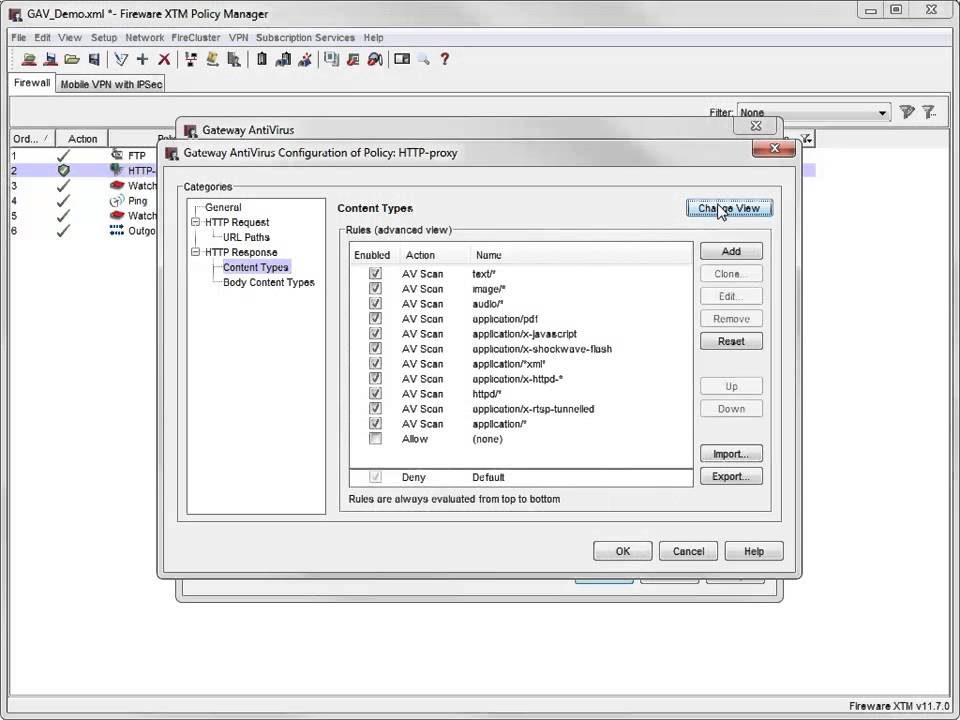Click the red monitor toolbar icon
This screenshot has width=960, height=720.
(x=353, y=59)
